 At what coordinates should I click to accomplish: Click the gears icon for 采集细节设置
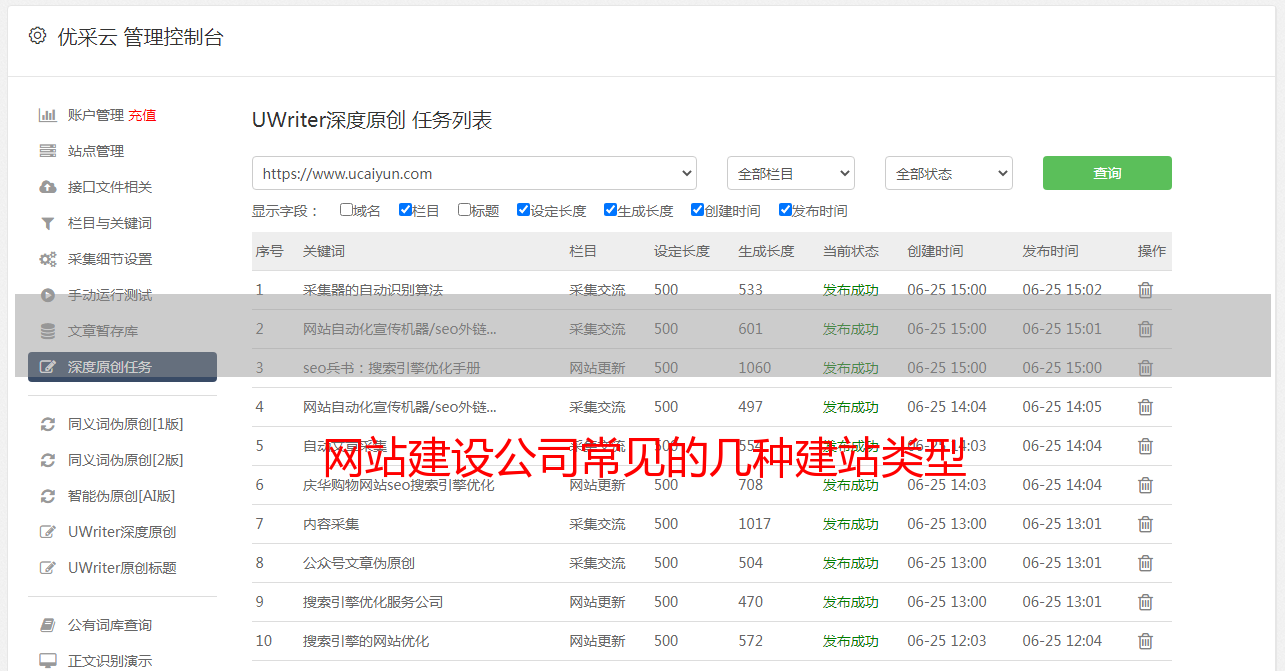click(47, 259)
